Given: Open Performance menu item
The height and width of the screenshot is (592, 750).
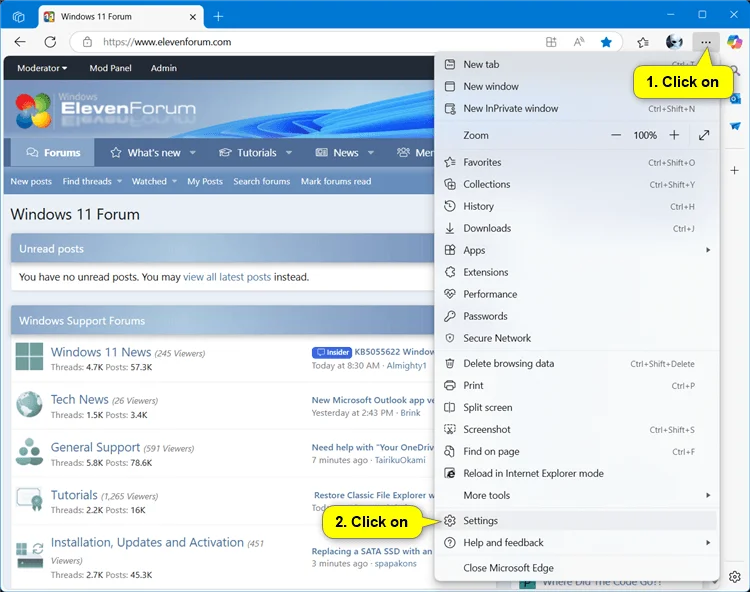Looking at the screenshot, I should tap(577, 294).
